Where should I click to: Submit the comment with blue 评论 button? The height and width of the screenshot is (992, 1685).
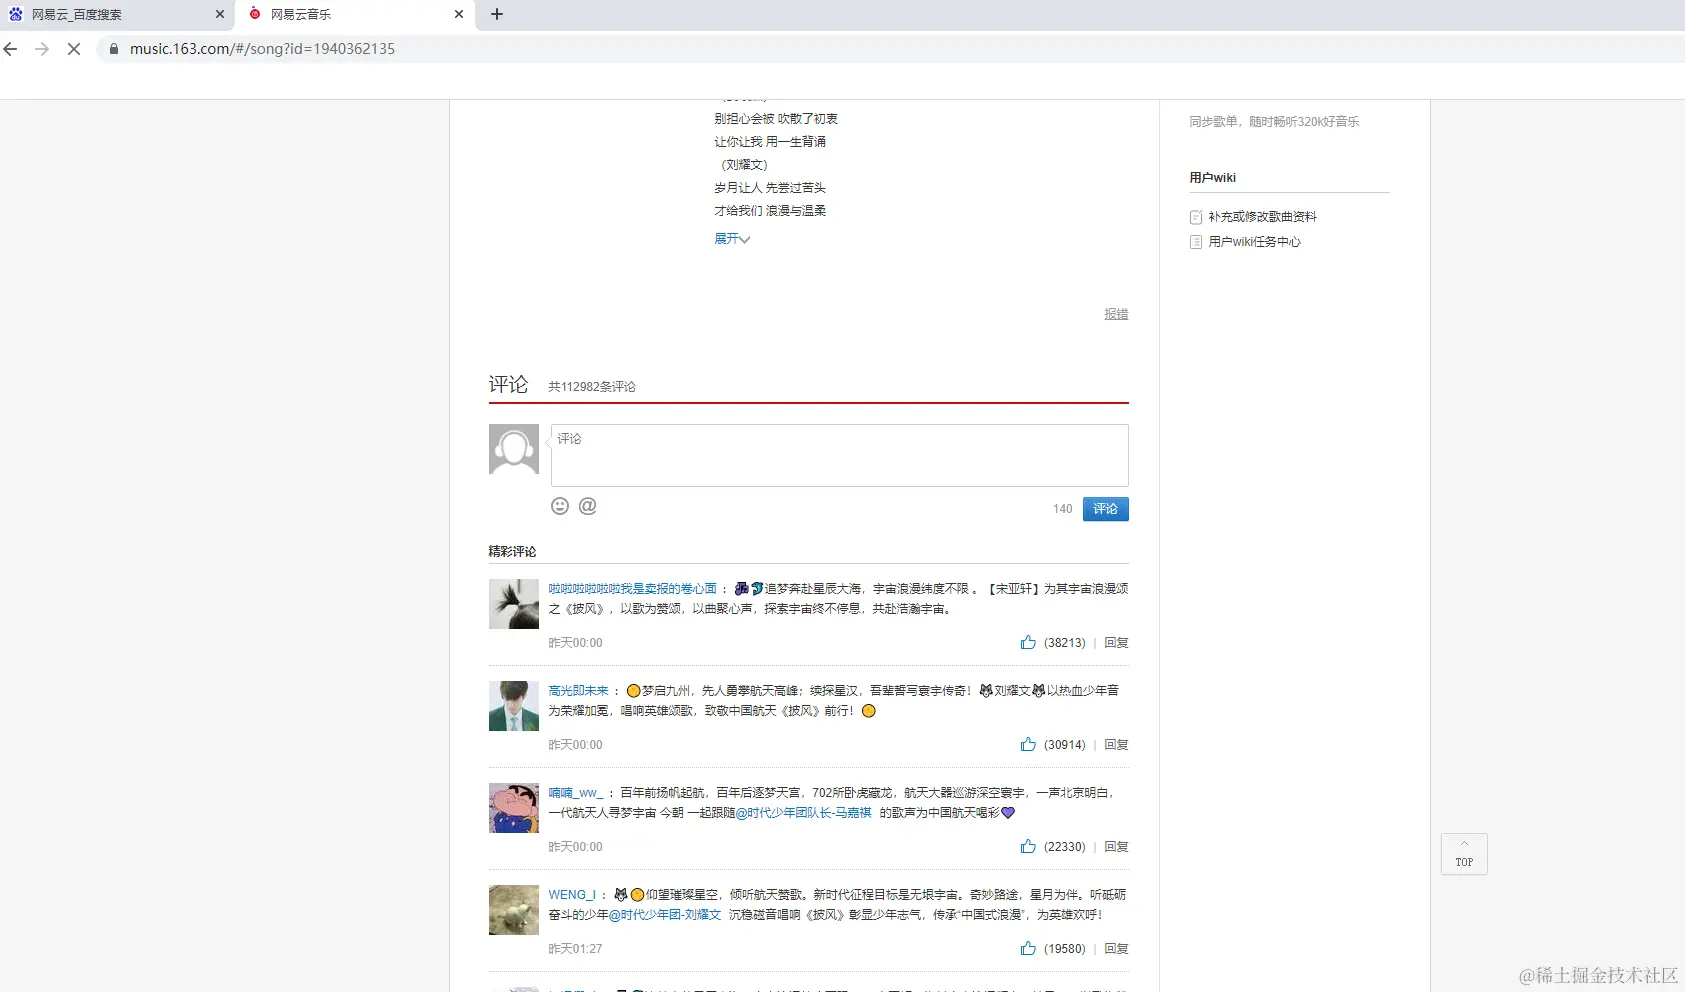(1106, 509)
